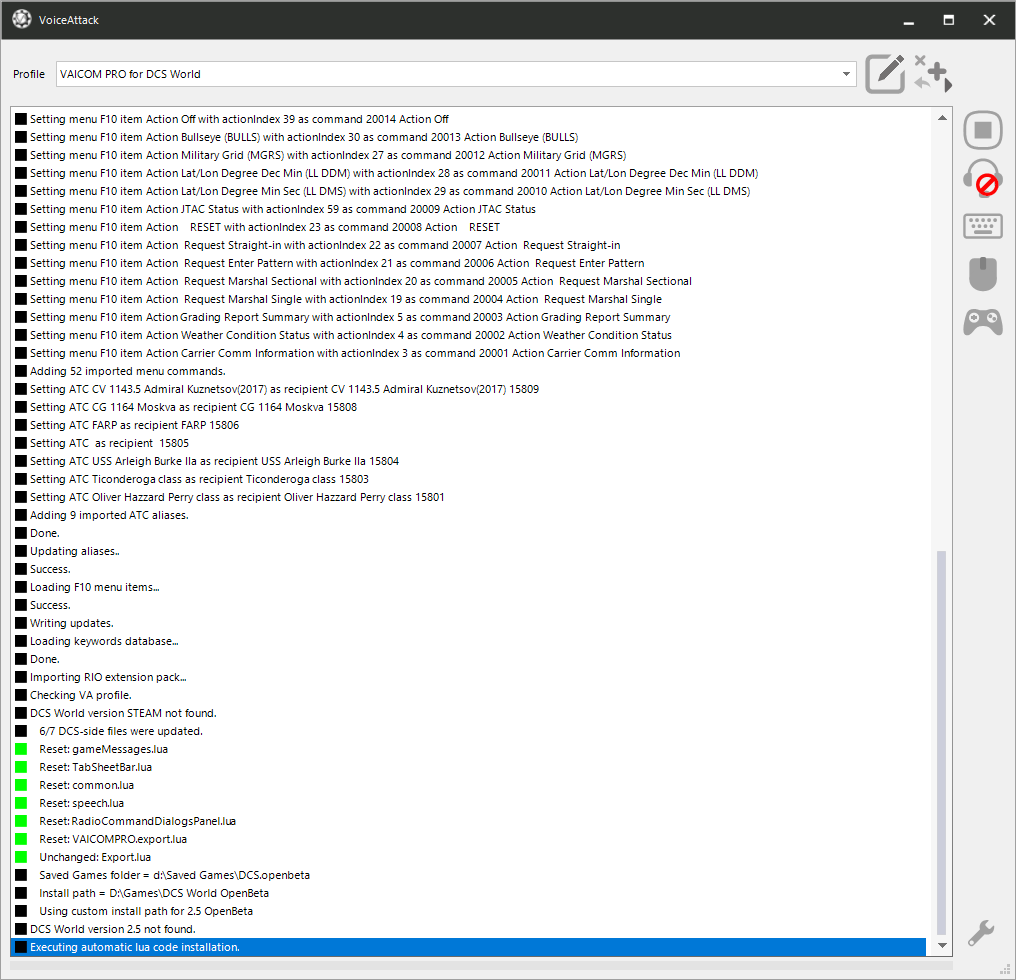
Task: Select 'Reset: RadioCommandDialogsPanel.lua' line
Action: click(468, 821)
